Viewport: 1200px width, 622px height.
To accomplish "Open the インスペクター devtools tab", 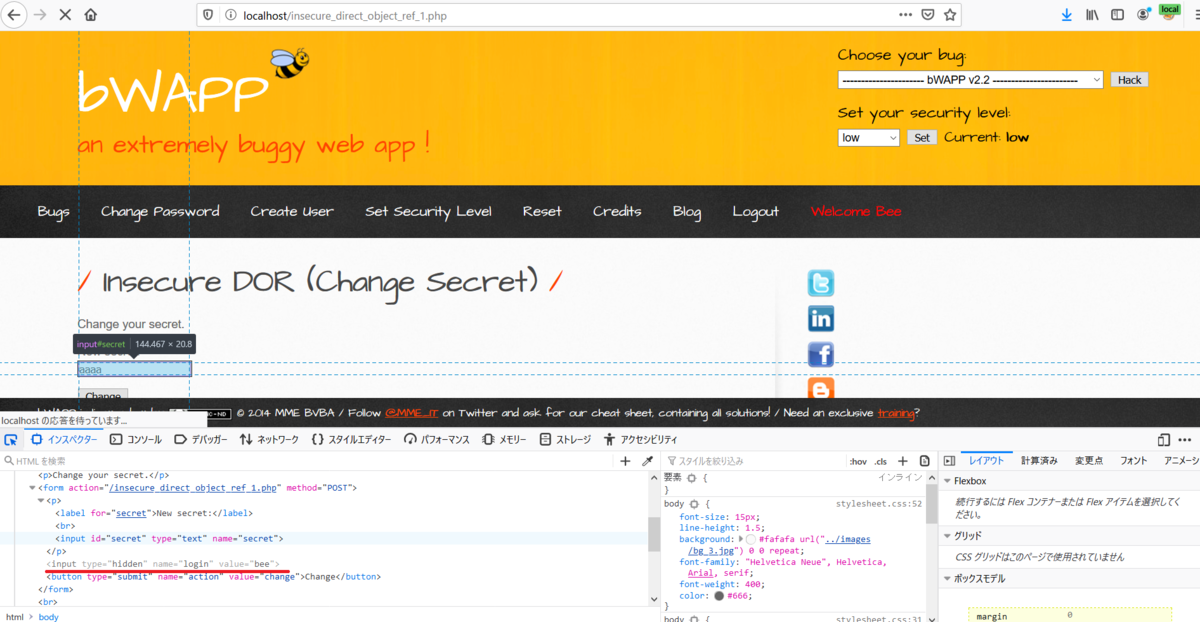I will [x=63, y=439].
